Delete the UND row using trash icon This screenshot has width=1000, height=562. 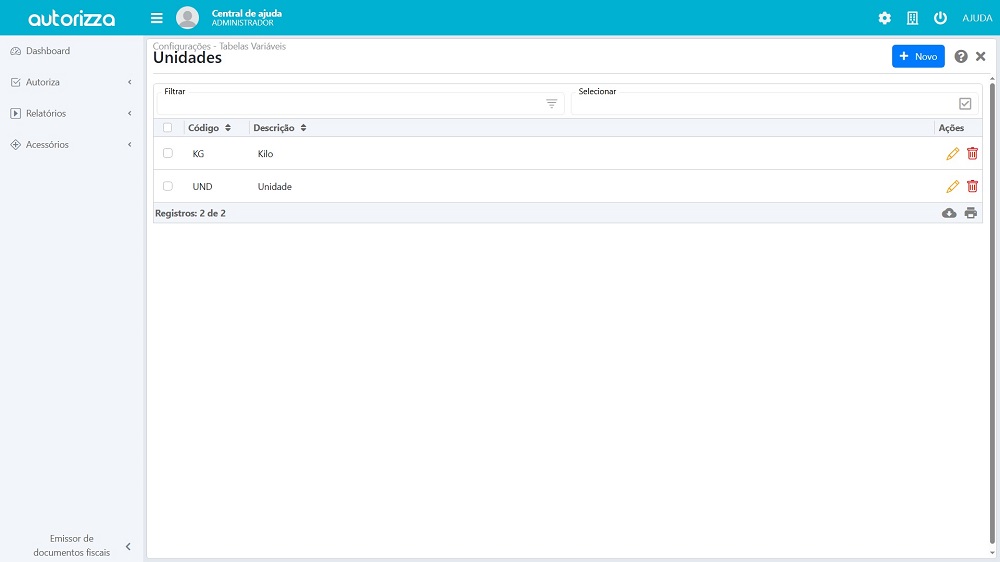(972, 187)
